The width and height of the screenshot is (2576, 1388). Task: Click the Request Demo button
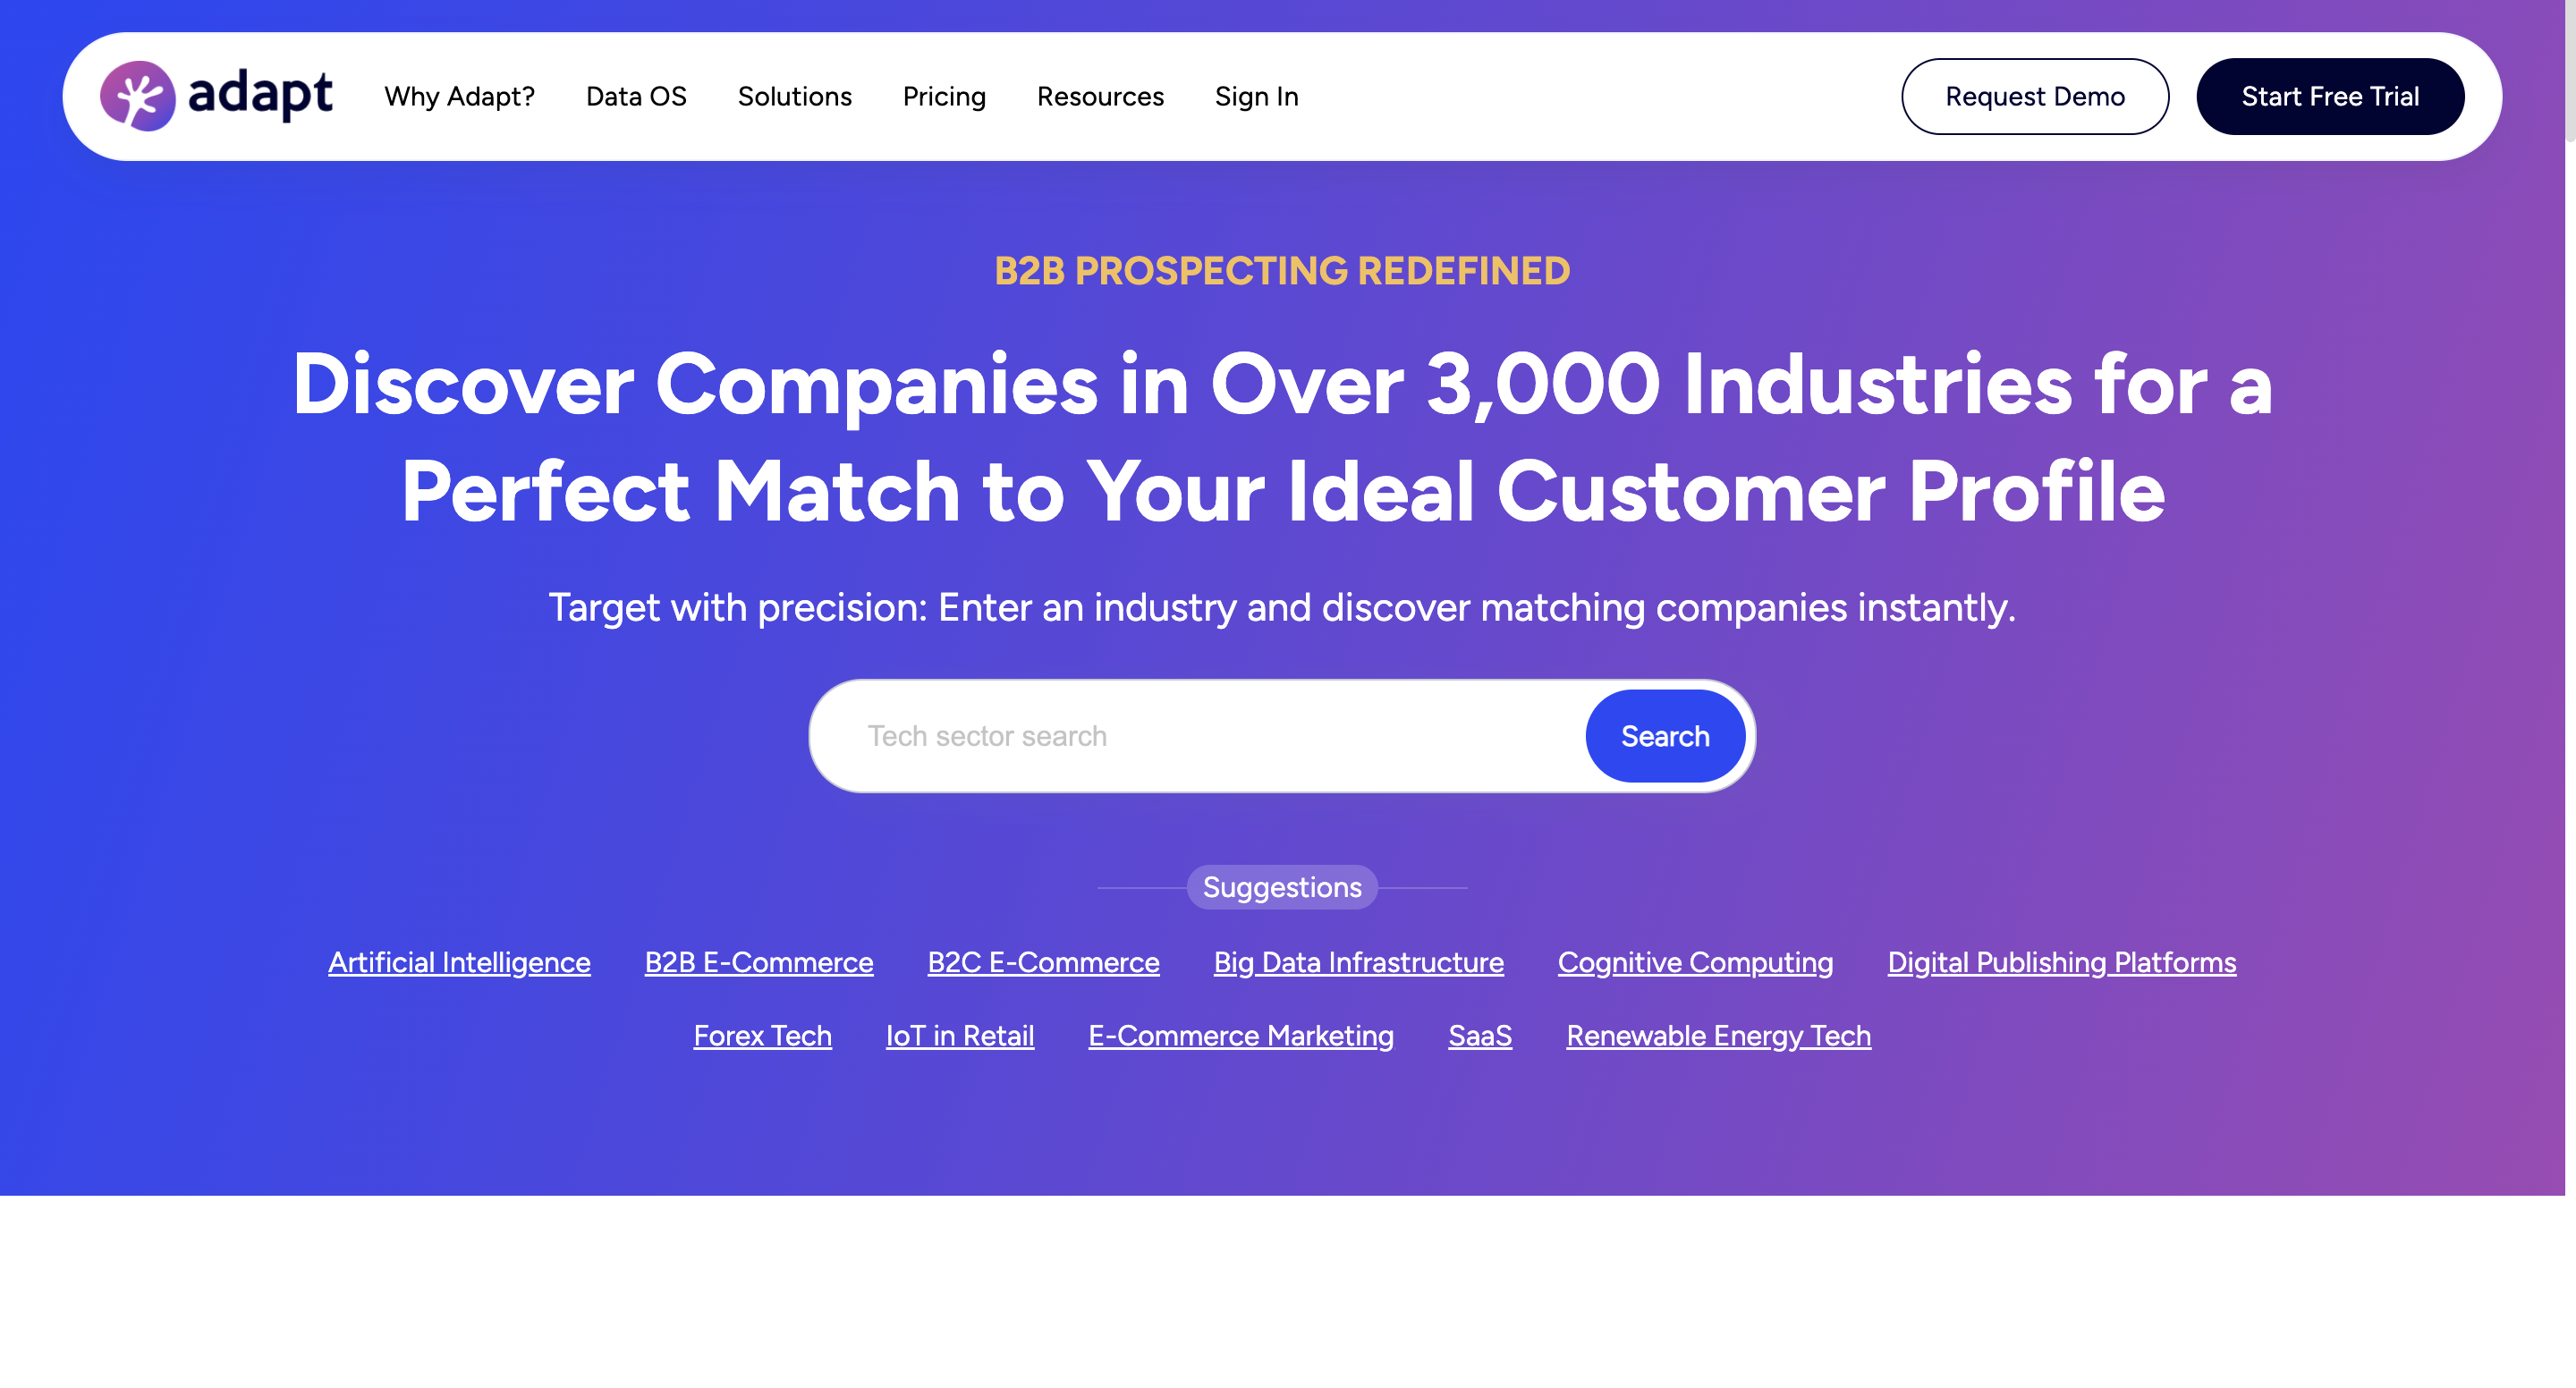(2035, 97)
